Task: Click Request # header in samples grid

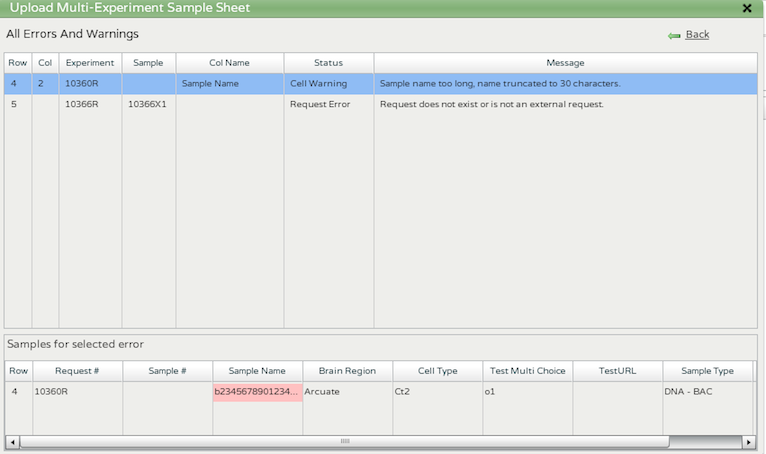Action: coord(77,371)
